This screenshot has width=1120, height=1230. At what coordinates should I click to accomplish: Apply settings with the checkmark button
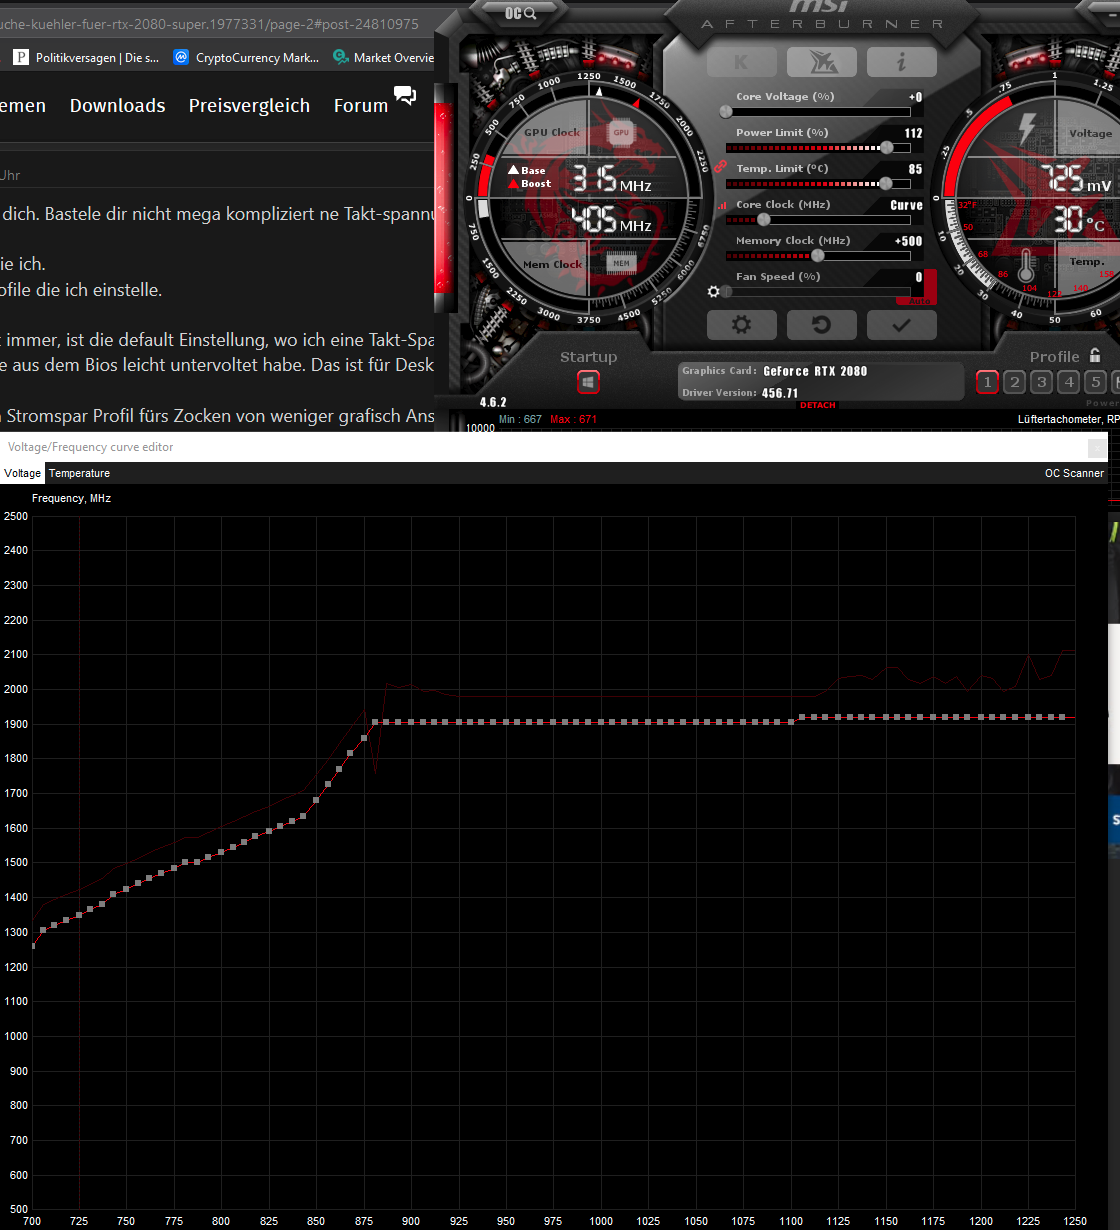901,325
